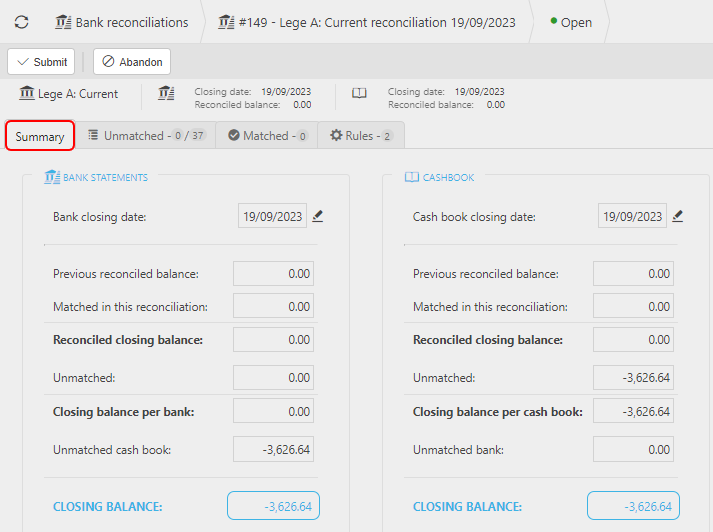Image resolution: width=713 pixels, height=532 pixels.
Task: Click the Bank Statements section bank icon
Action: 53,177
